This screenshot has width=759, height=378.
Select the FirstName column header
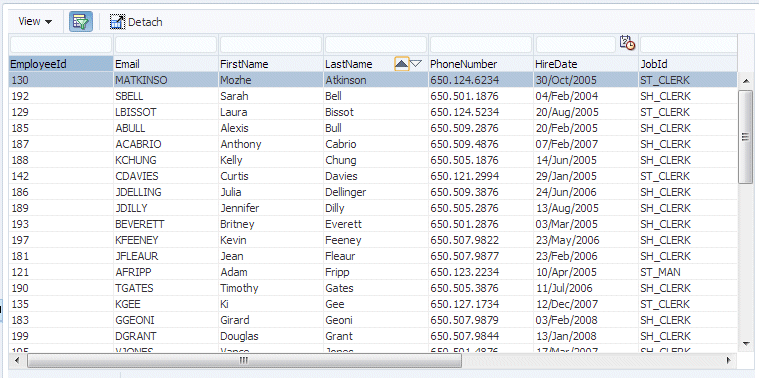(x=271, y=64)
